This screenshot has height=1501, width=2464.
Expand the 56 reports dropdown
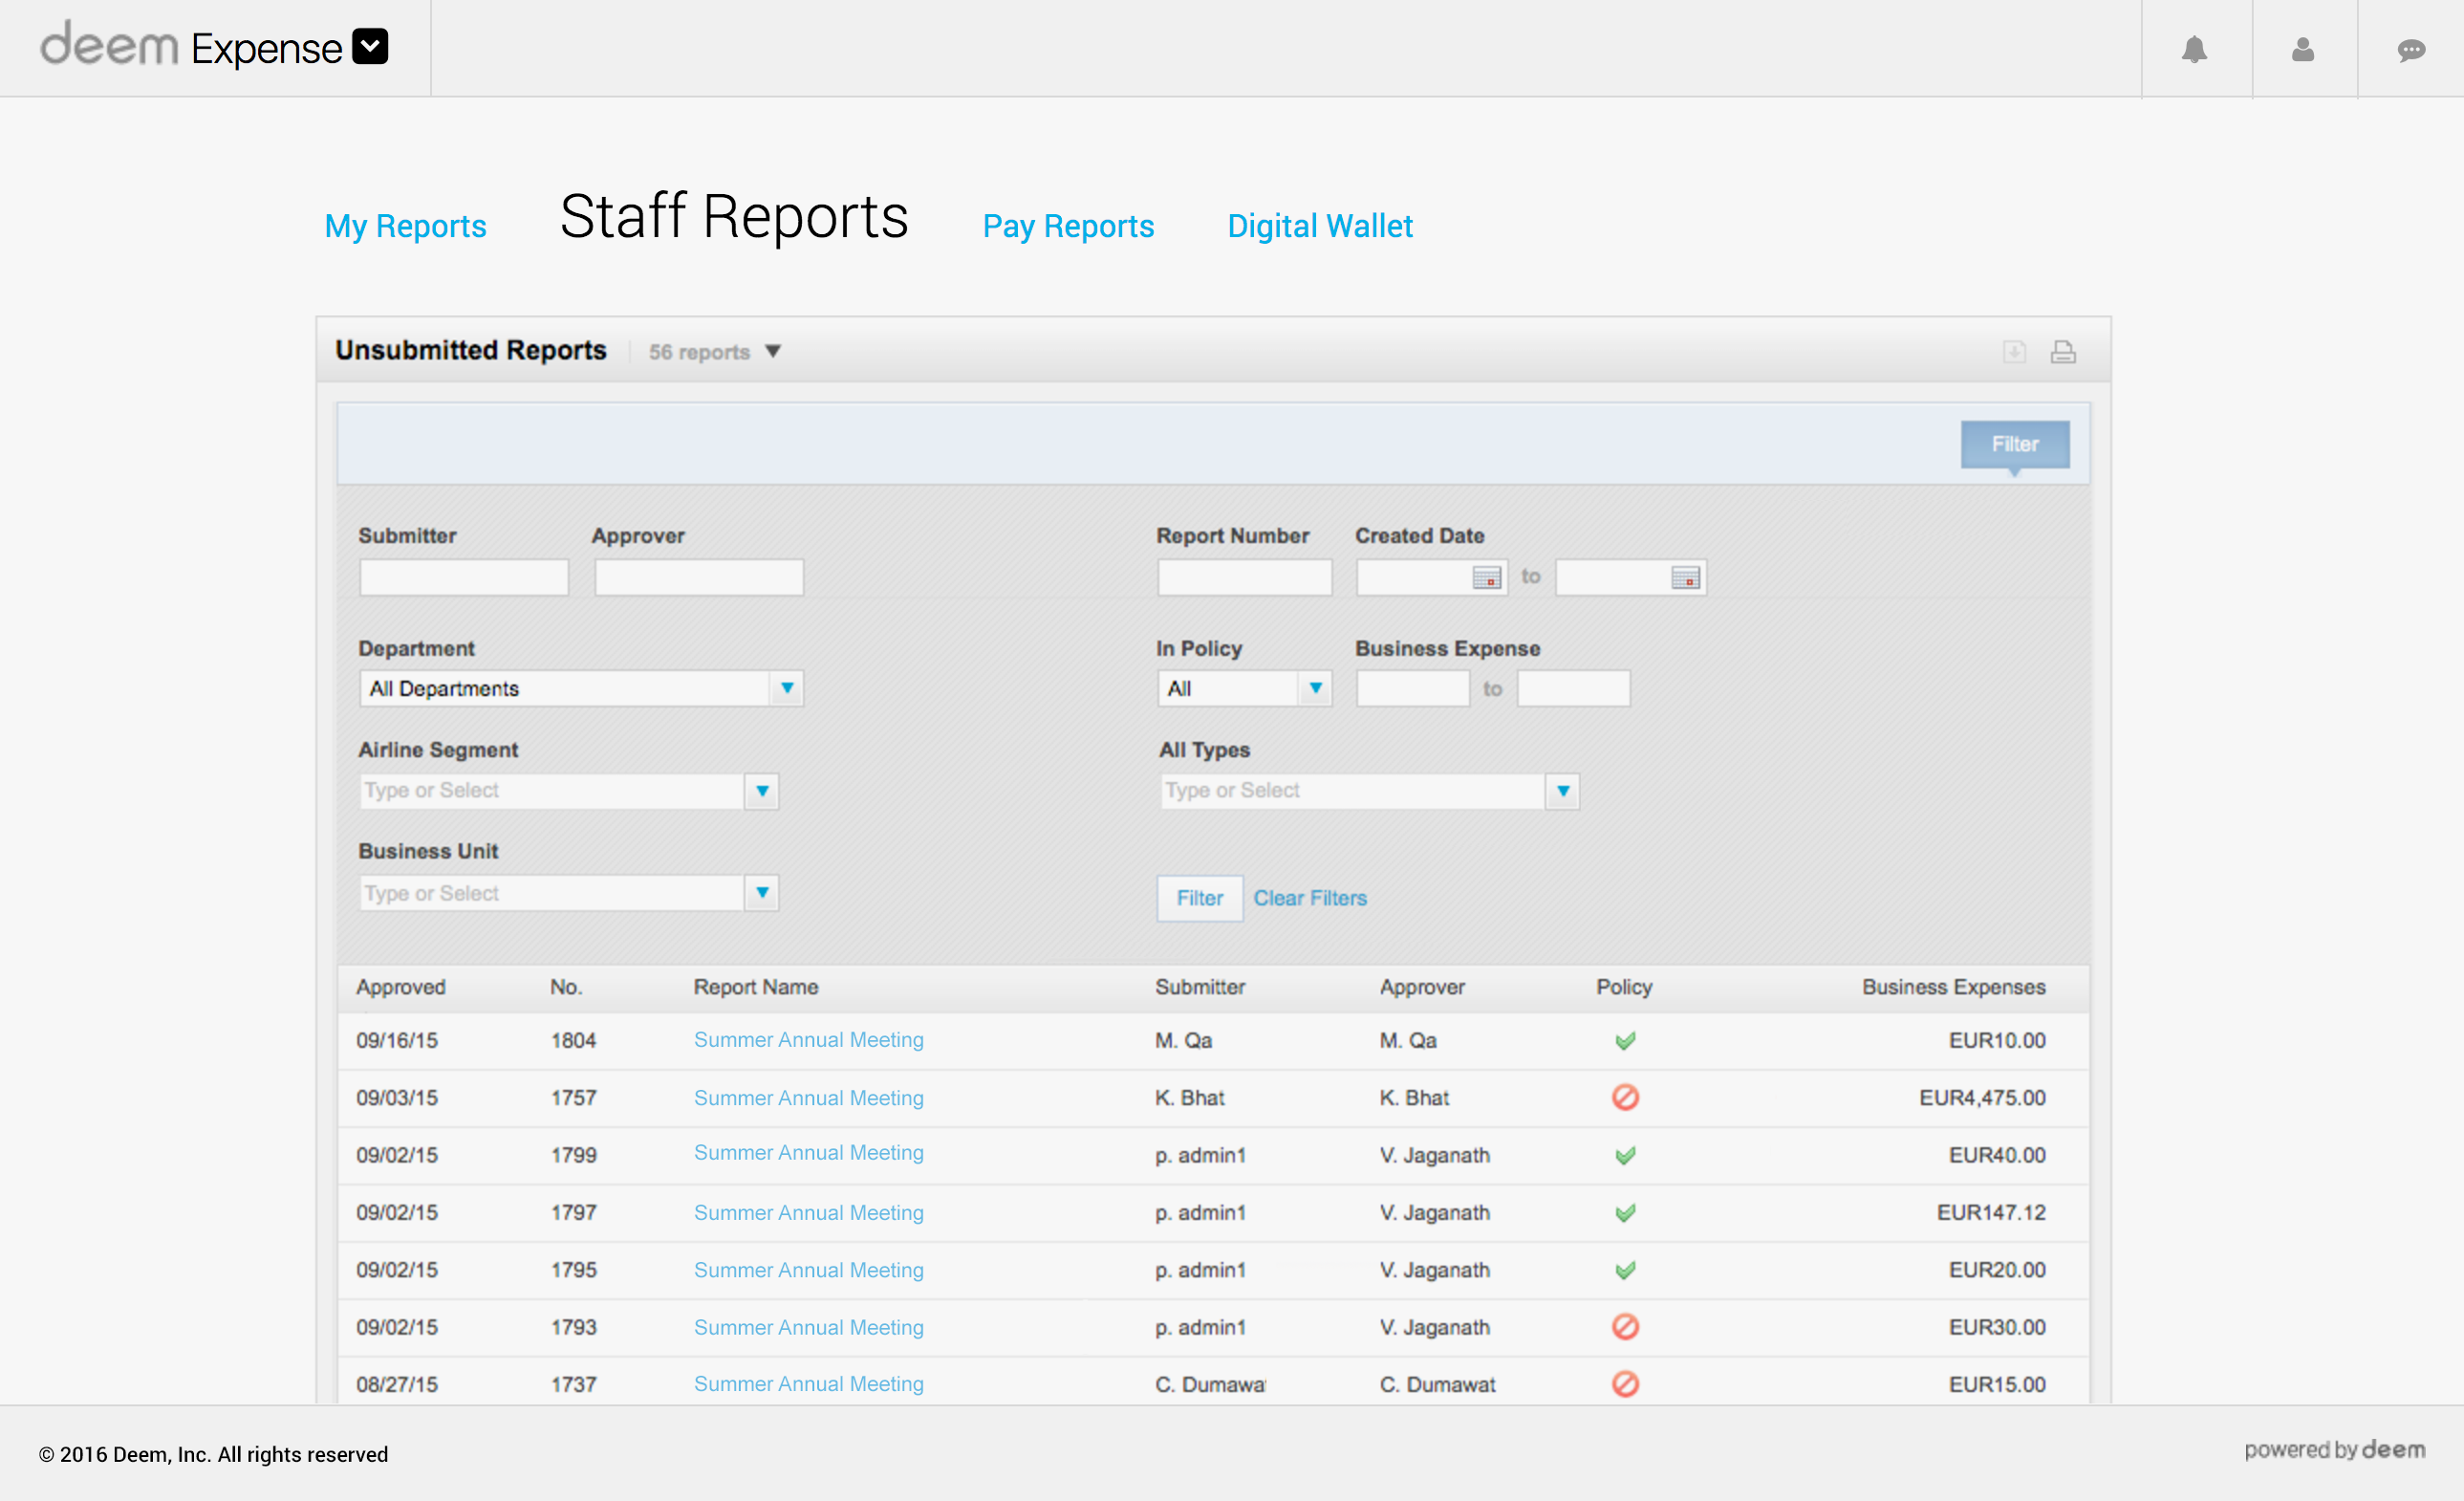[772, 351]
